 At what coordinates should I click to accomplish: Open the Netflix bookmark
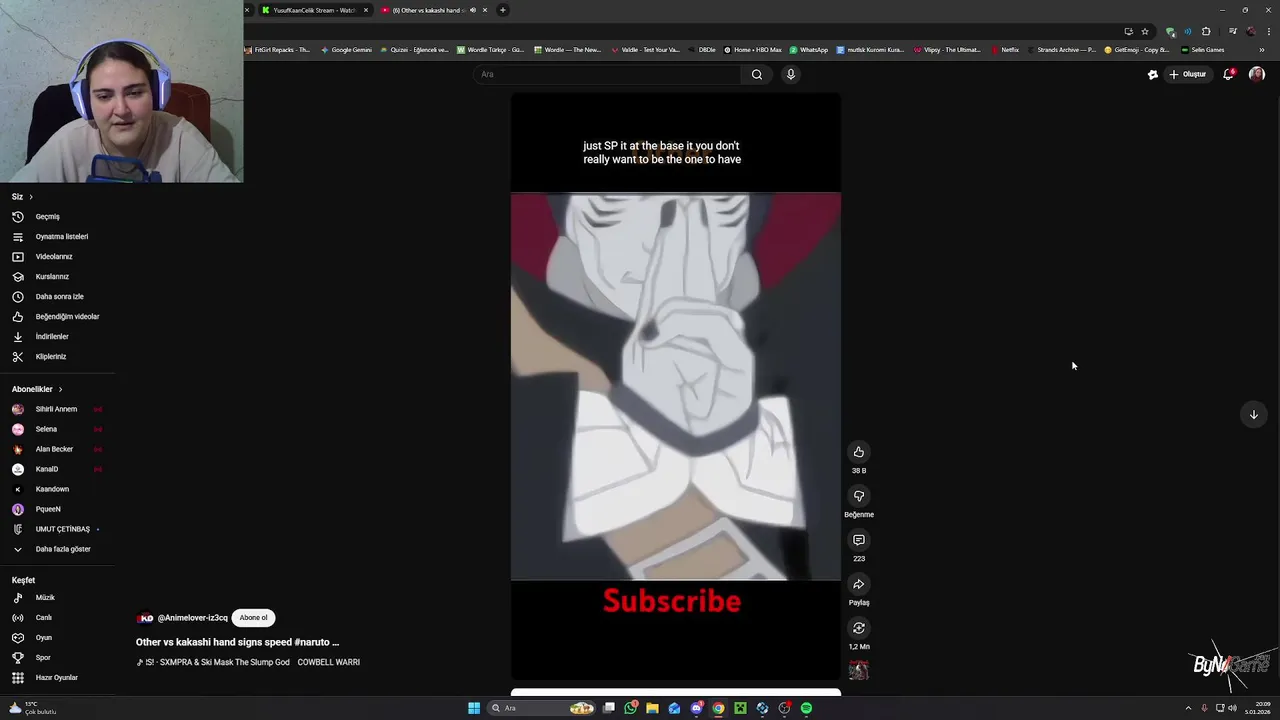tap(1004, 50)
